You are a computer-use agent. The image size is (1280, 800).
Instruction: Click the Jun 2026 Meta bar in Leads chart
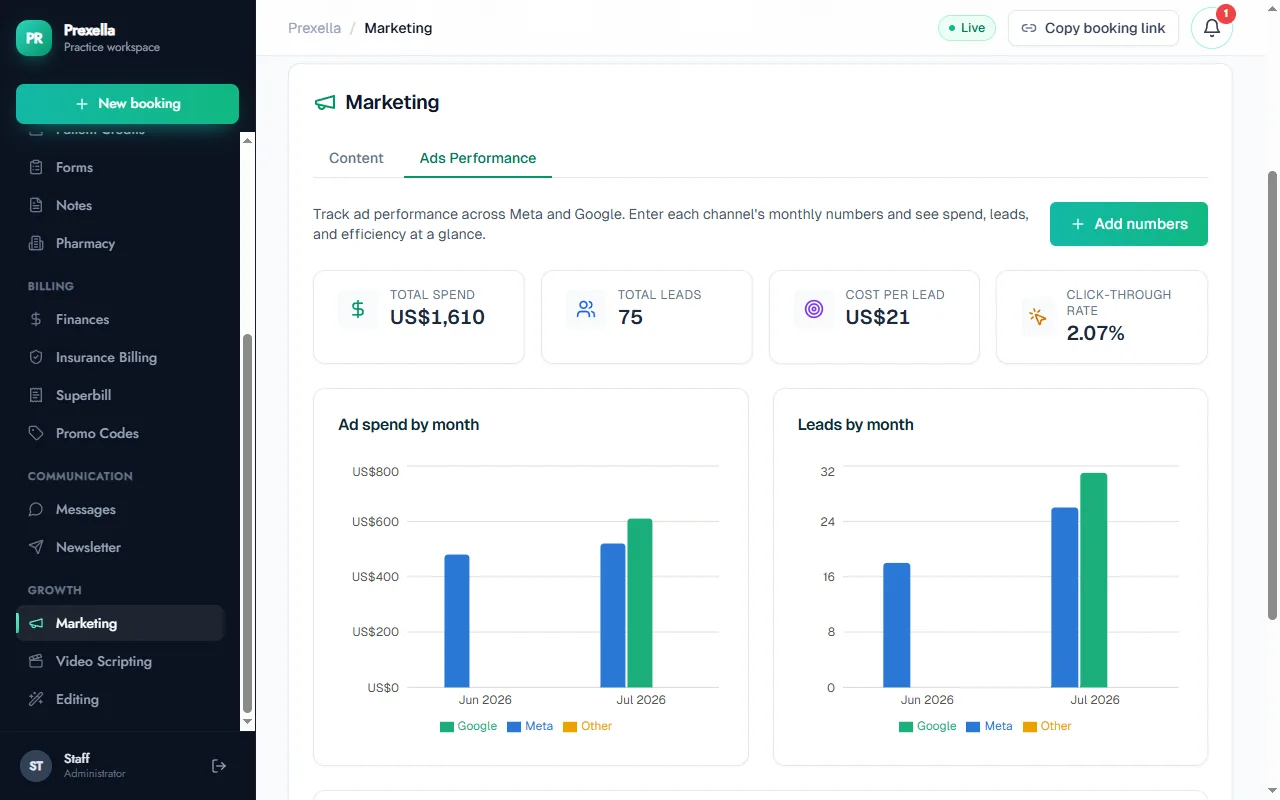[897, 625]
